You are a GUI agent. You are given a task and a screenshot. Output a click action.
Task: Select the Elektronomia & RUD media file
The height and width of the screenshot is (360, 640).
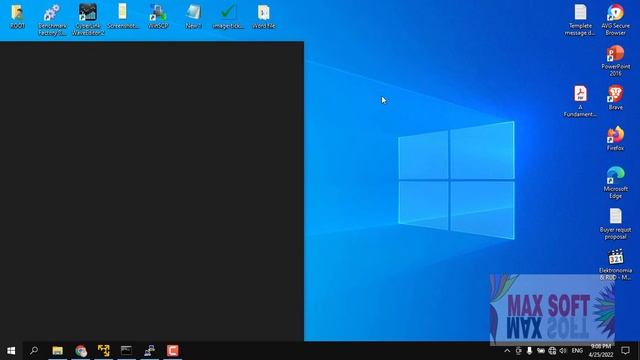616,264
